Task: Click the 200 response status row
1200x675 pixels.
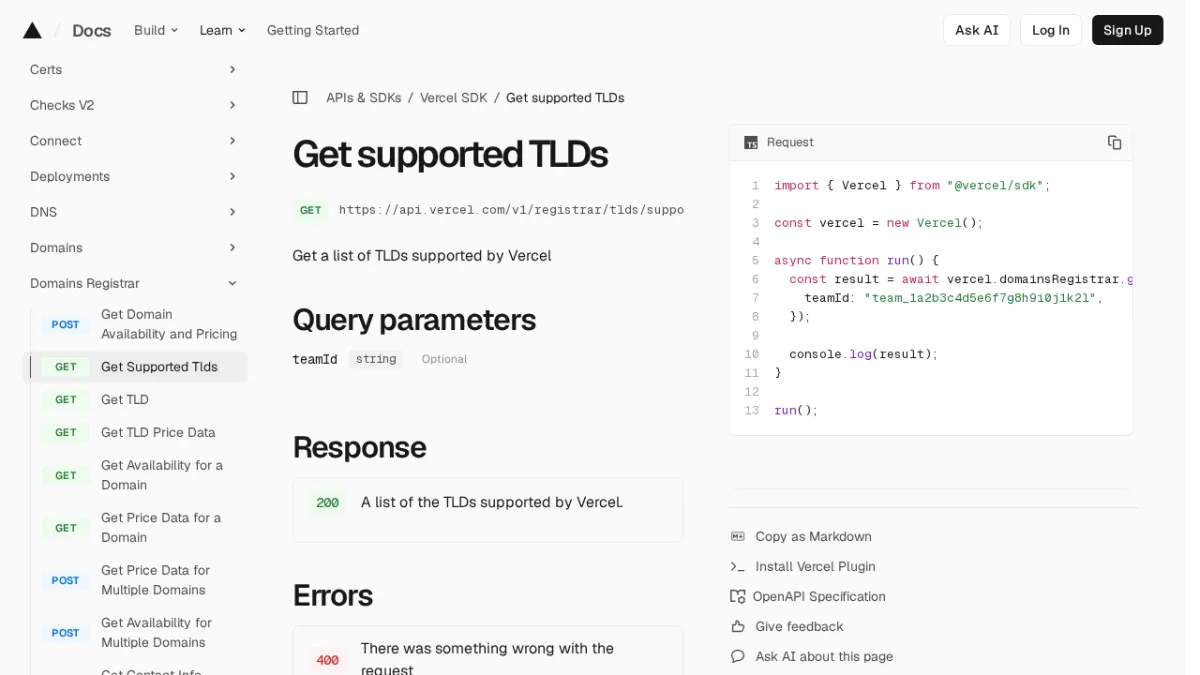Action: (488, 503)
